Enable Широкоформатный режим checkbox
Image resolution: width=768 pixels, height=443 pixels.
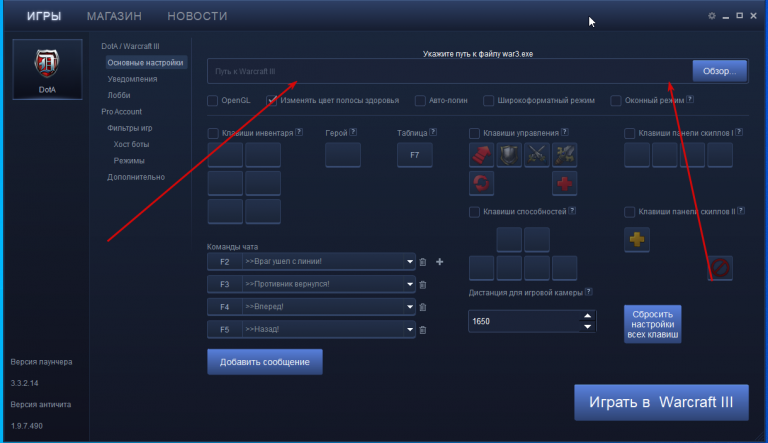[488, 100]
